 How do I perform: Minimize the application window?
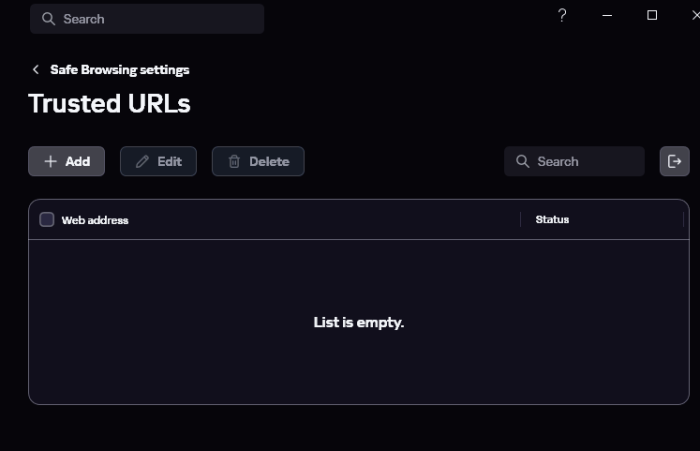pyautogui.click(x=607, y=15)
